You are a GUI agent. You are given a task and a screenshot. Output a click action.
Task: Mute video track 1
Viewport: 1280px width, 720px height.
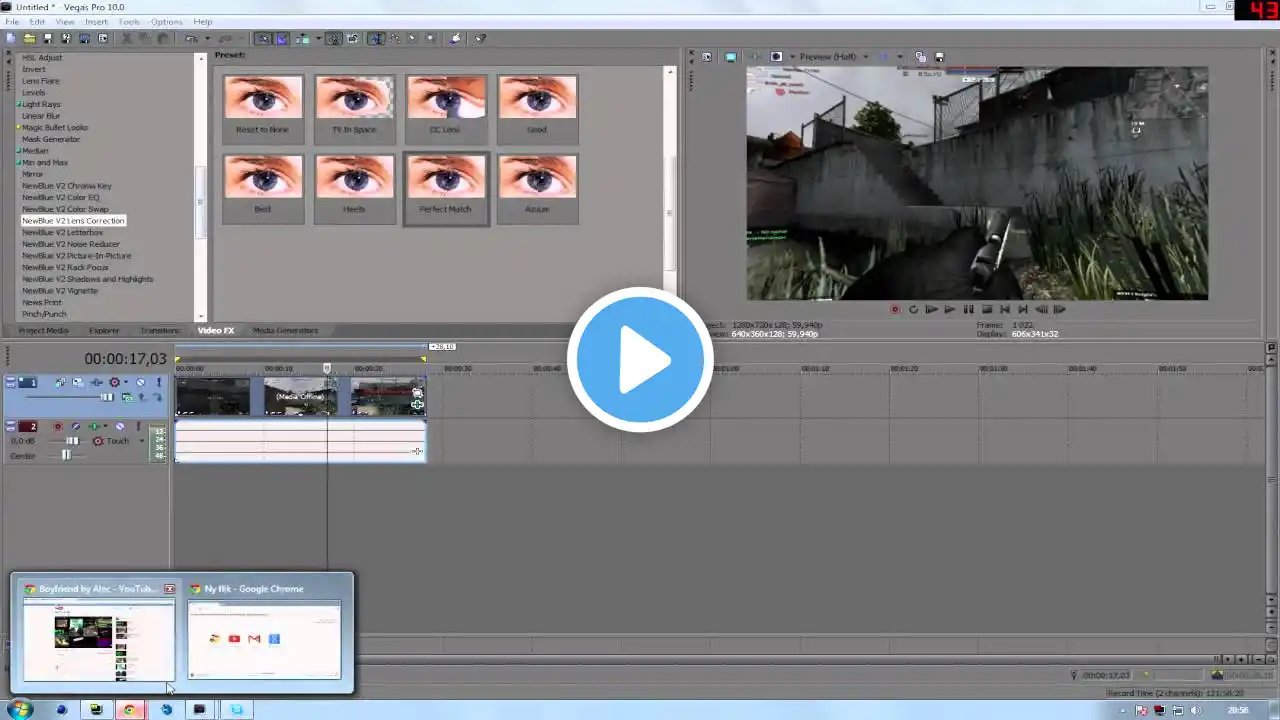pos(140,382)
